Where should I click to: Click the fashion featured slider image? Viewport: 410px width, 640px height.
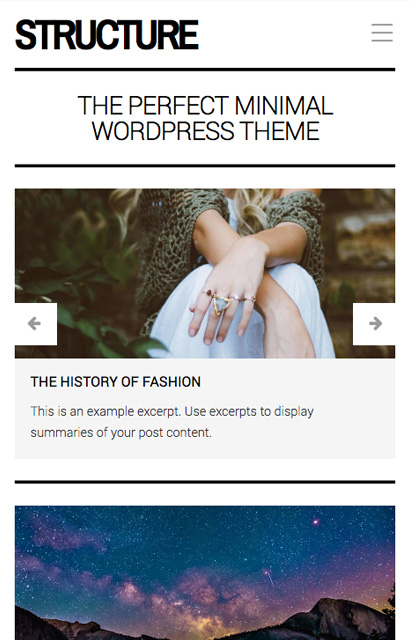(x=205, y=273)
